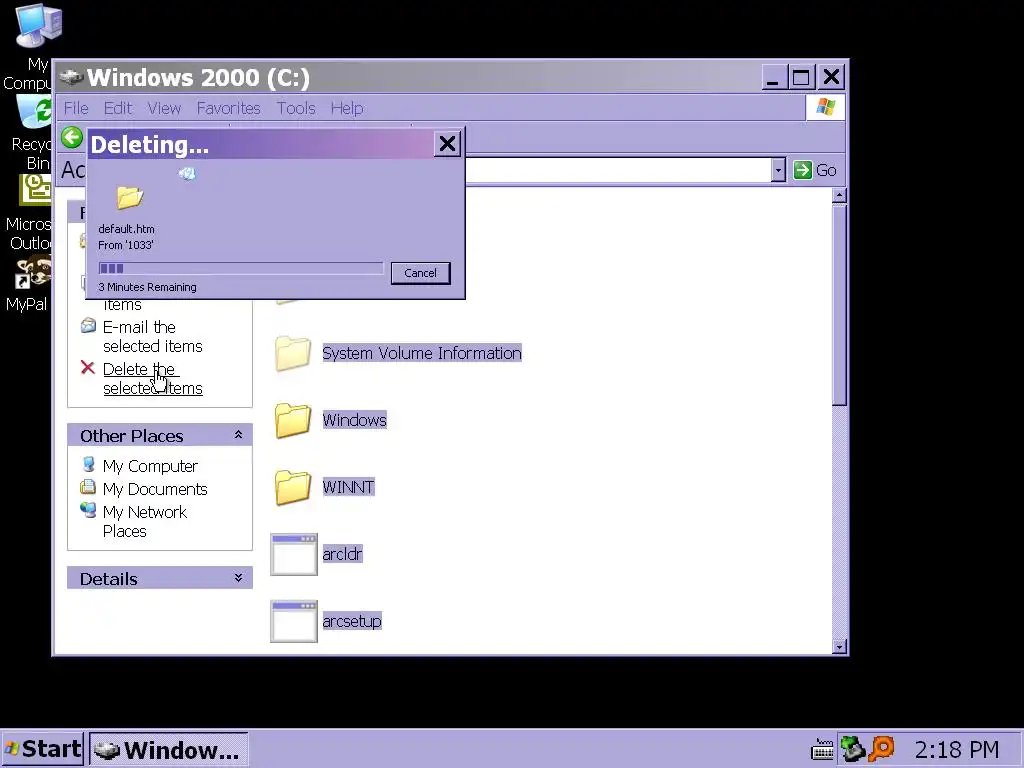Click the folder icon in Deleting dialog
Screen dimensions: 1024x768
click(x=129, y=197)
